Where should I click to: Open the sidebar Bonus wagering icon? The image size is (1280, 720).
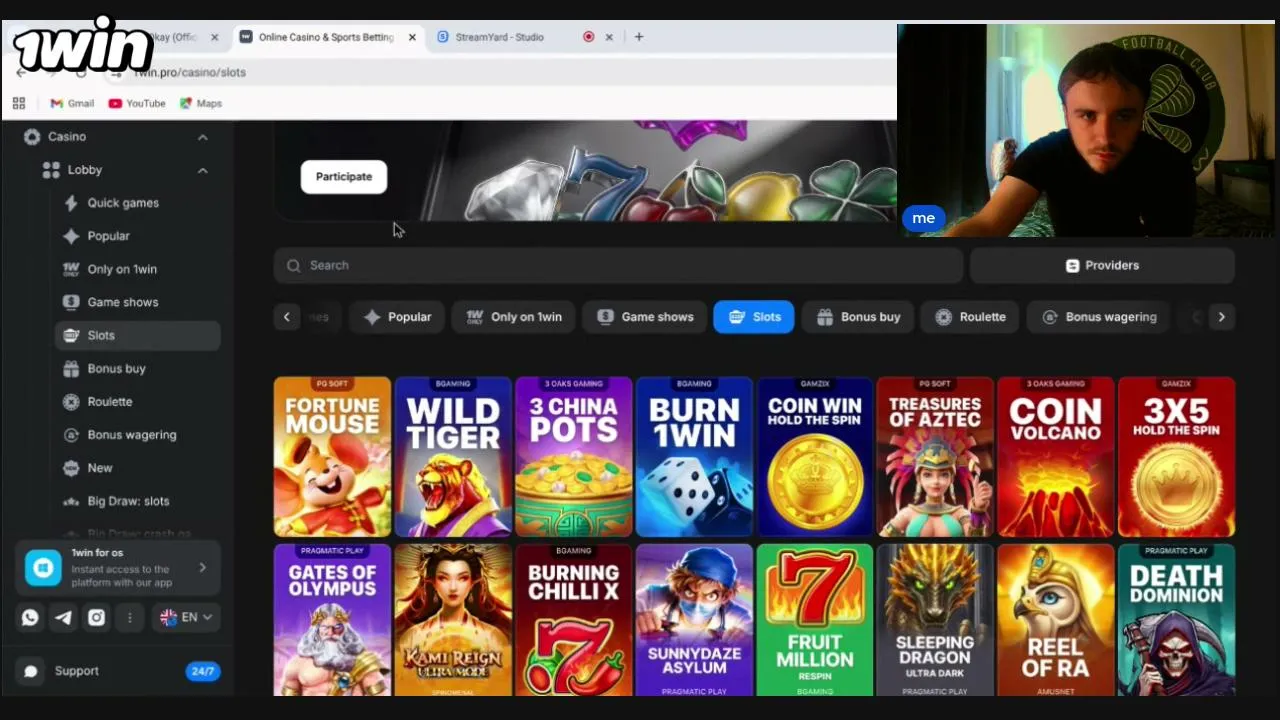[71, 435]
